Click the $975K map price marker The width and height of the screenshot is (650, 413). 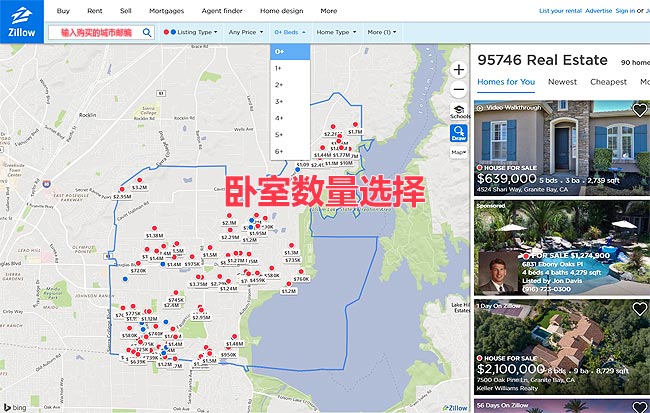[192, 264]
